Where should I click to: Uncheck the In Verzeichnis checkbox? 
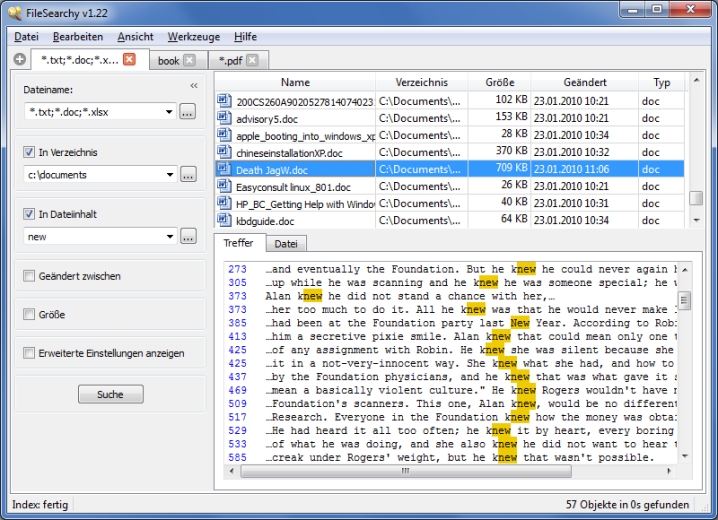click(30, 152)
